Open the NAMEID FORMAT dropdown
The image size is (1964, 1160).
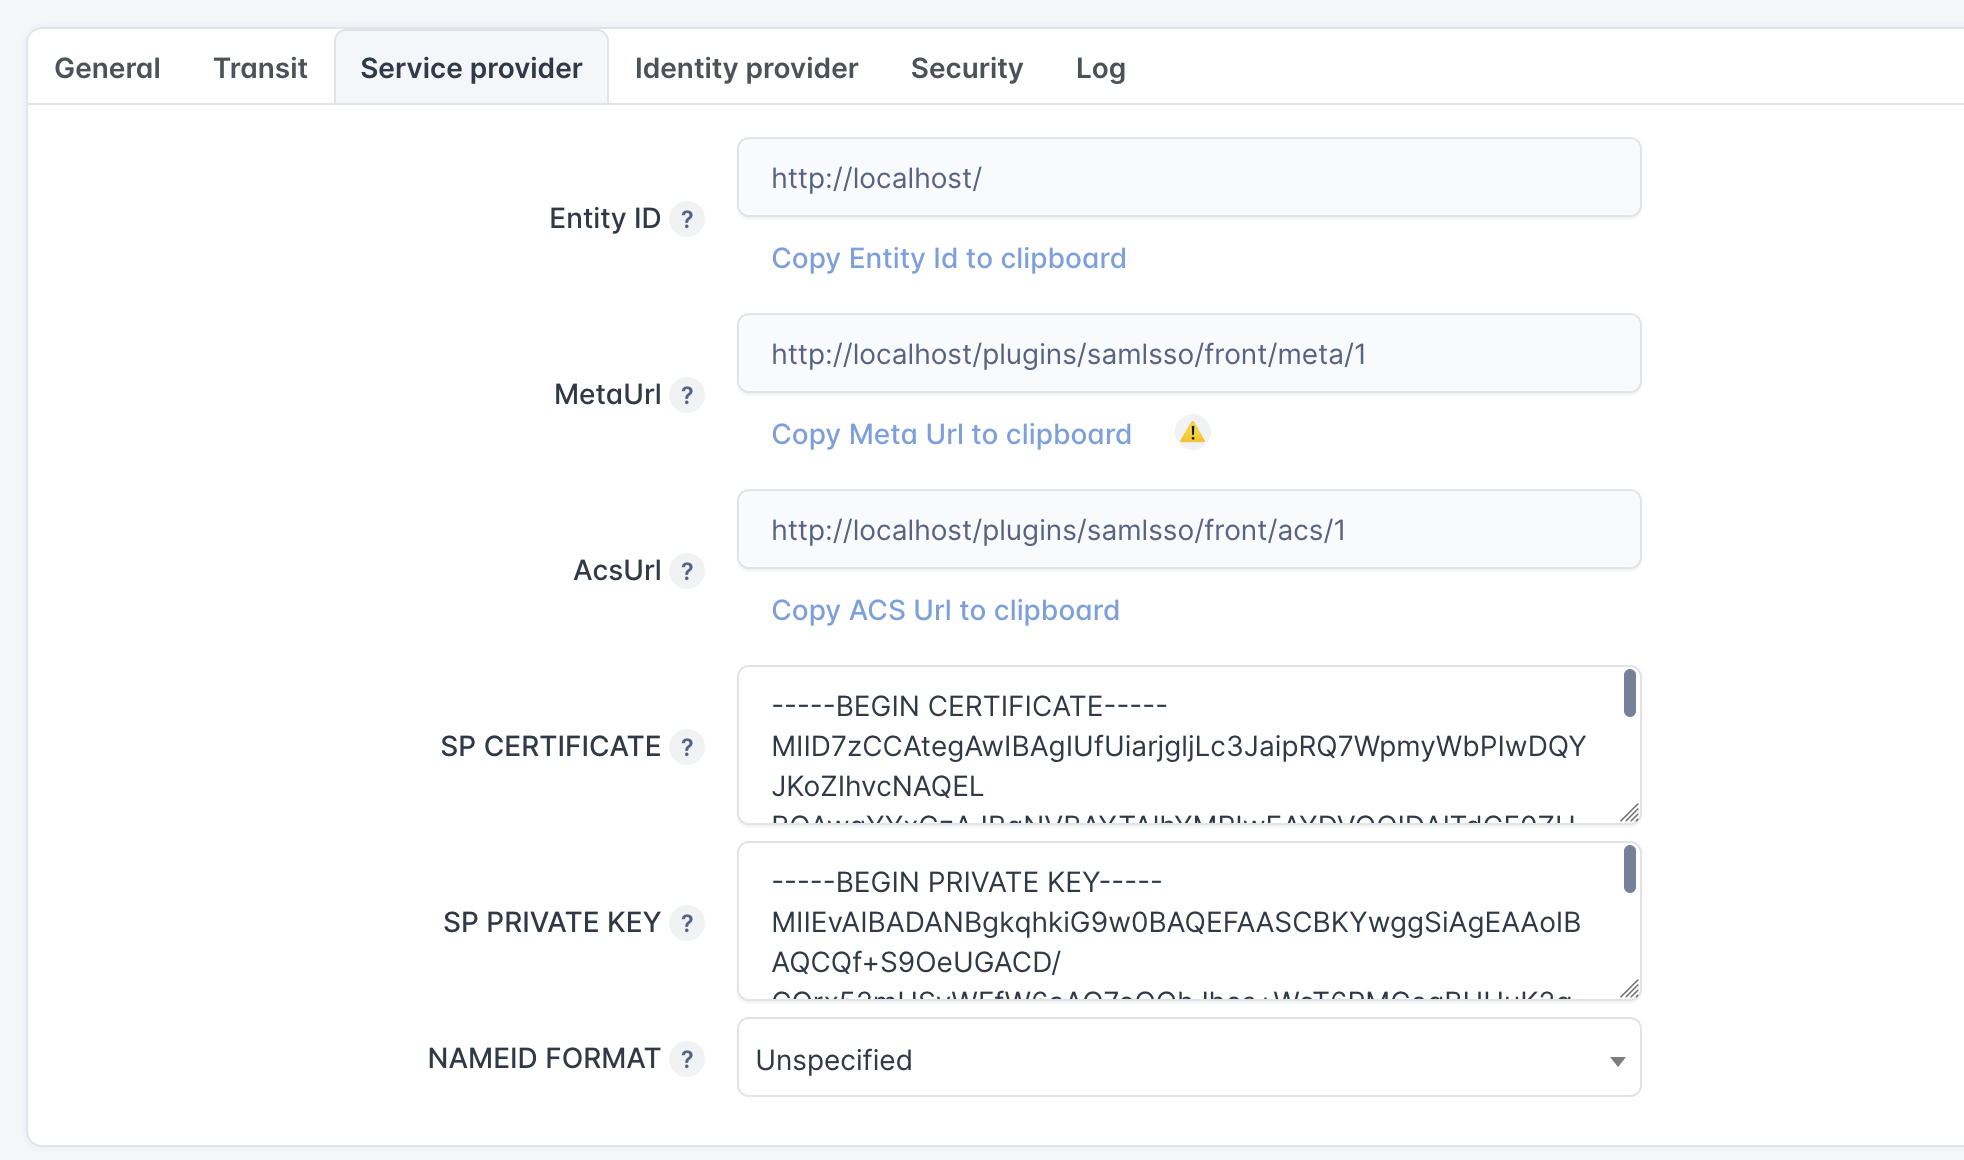coord(1188,1058)
